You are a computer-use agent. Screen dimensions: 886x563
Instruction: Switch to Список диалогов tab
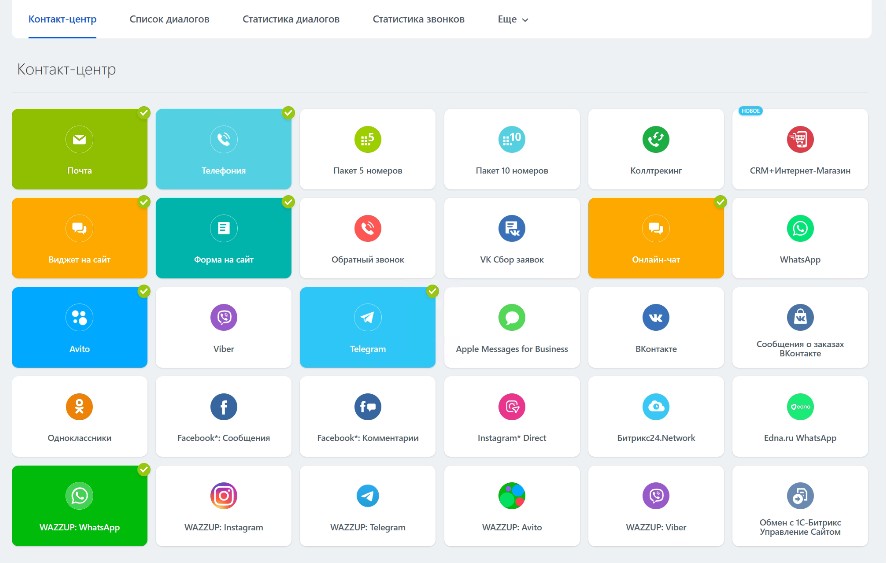click(169, 19)
